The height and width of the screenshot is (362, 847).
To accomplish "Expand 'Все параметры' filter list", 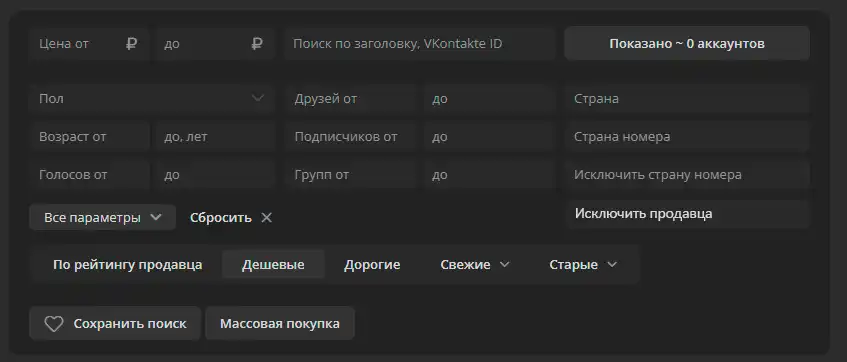I will pyautogui.click(x=103, y=218).
